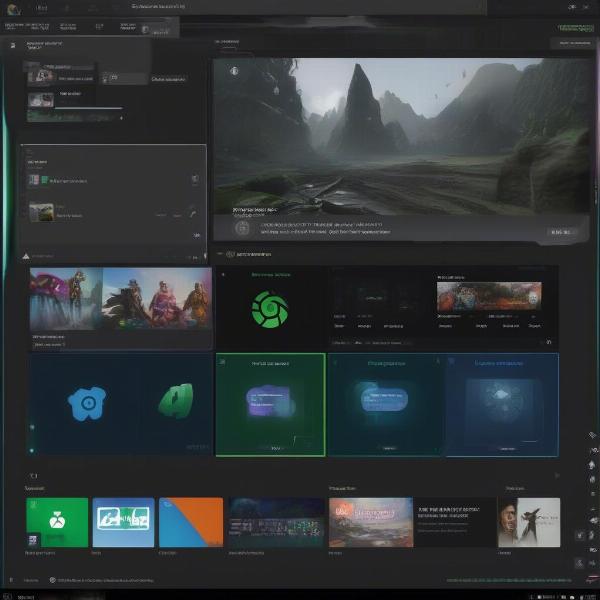Open the blue and orange diagonal tile

tap(191, 522)
